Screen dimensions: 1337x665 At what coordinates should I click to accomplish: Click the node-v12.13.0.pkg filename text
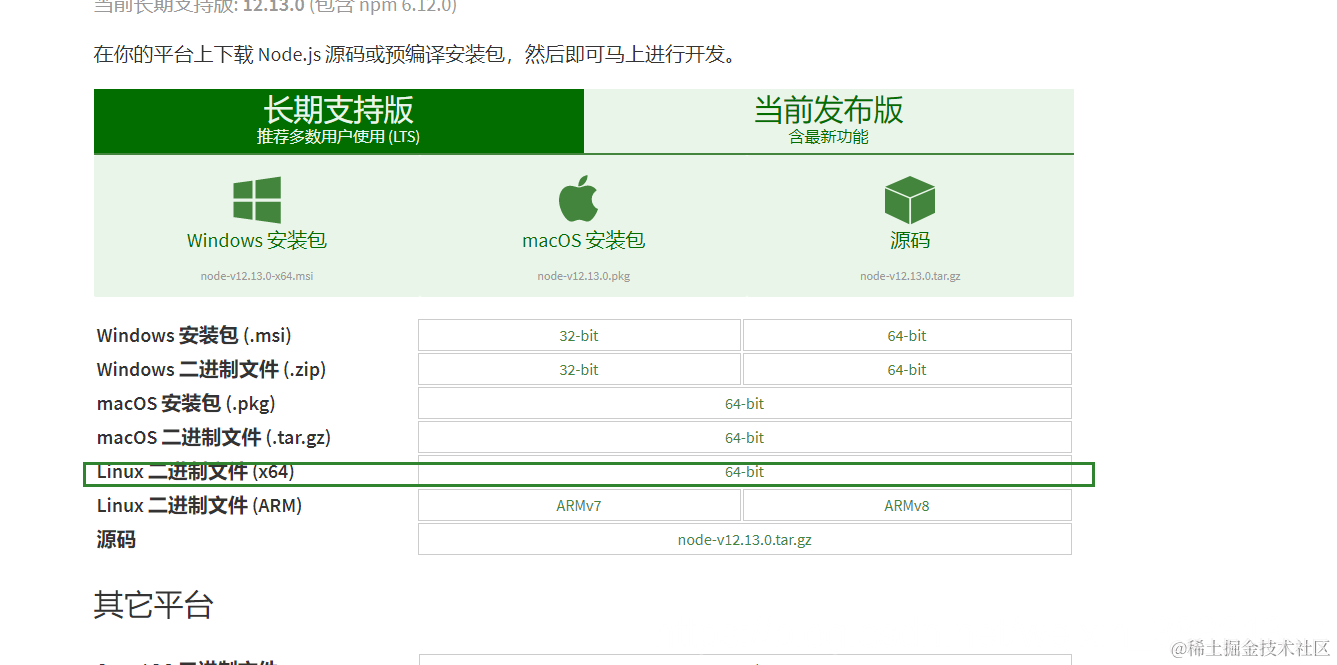click(584, 276)
